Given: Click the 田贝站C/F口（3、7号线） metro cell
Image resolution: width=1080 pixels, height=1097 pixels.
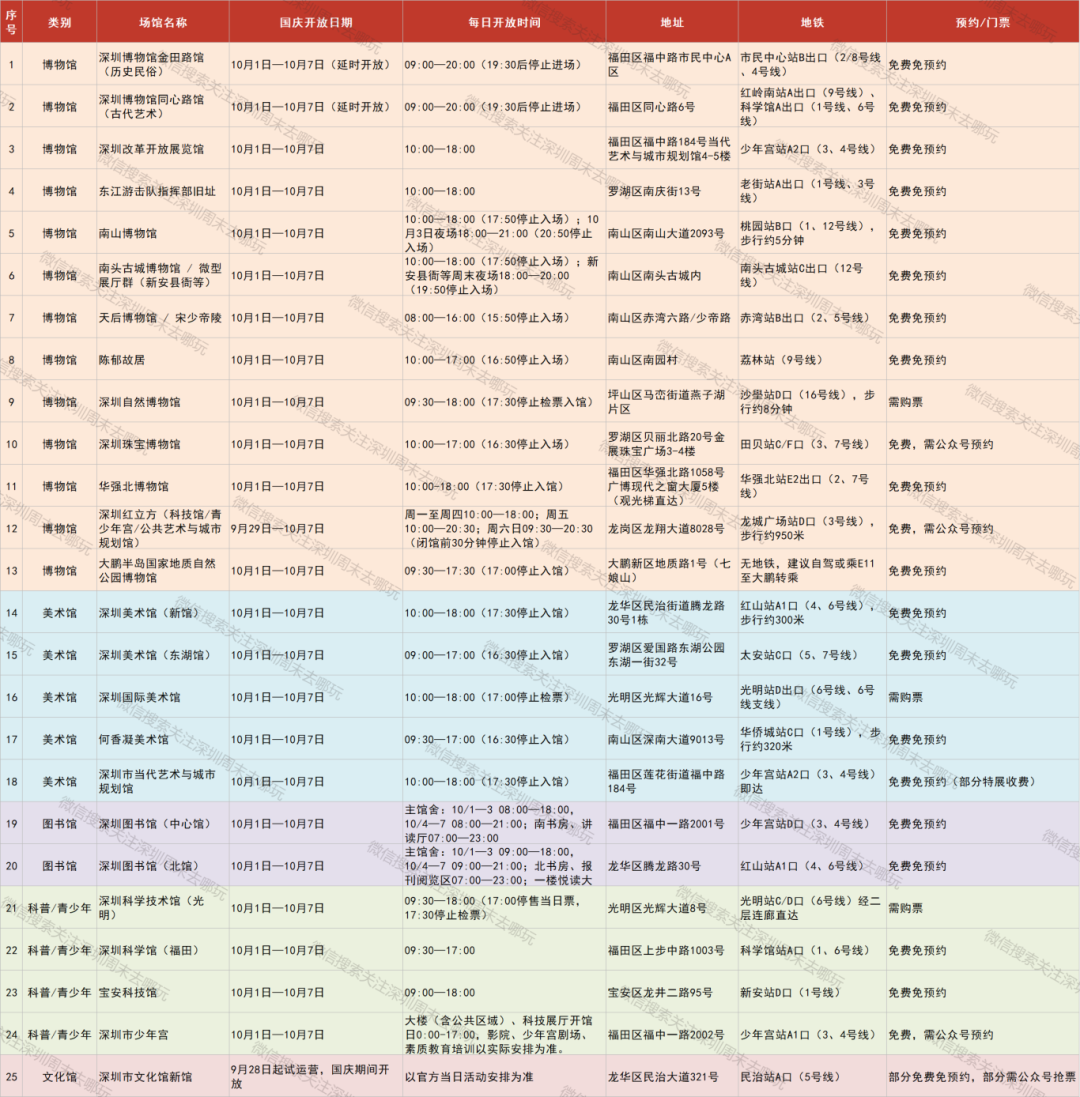Looking at the screenshot, I should coord(812,444).
